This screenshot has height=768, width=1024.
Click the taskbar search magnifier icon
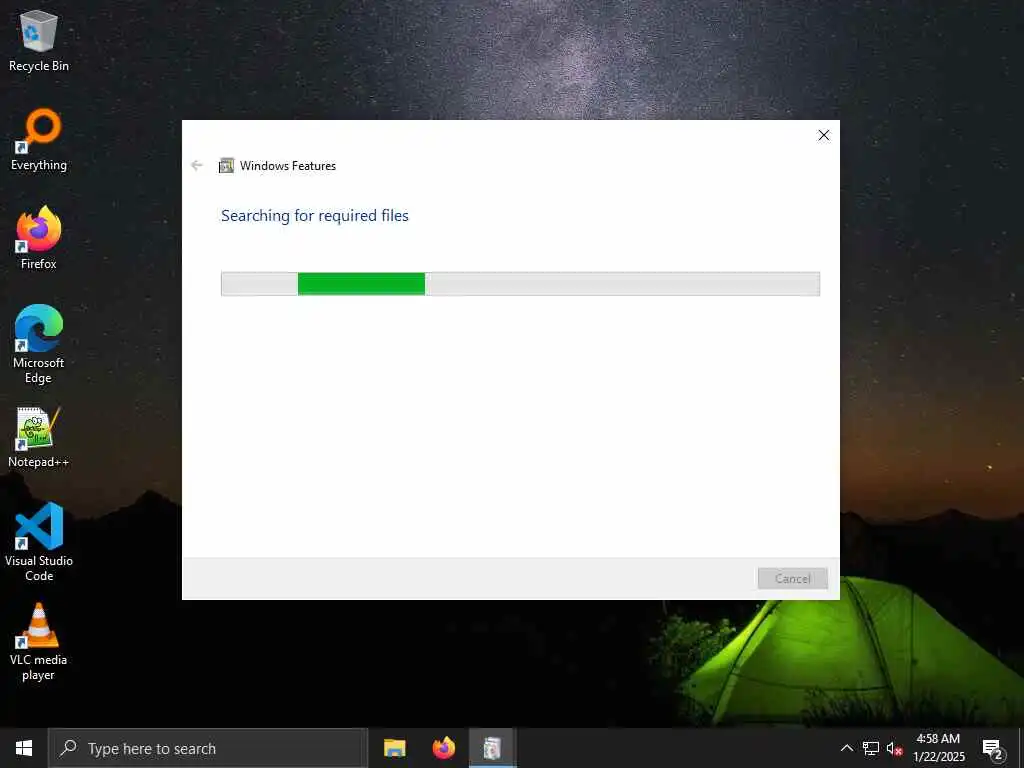pyautogui.click(x=68, y=748)
